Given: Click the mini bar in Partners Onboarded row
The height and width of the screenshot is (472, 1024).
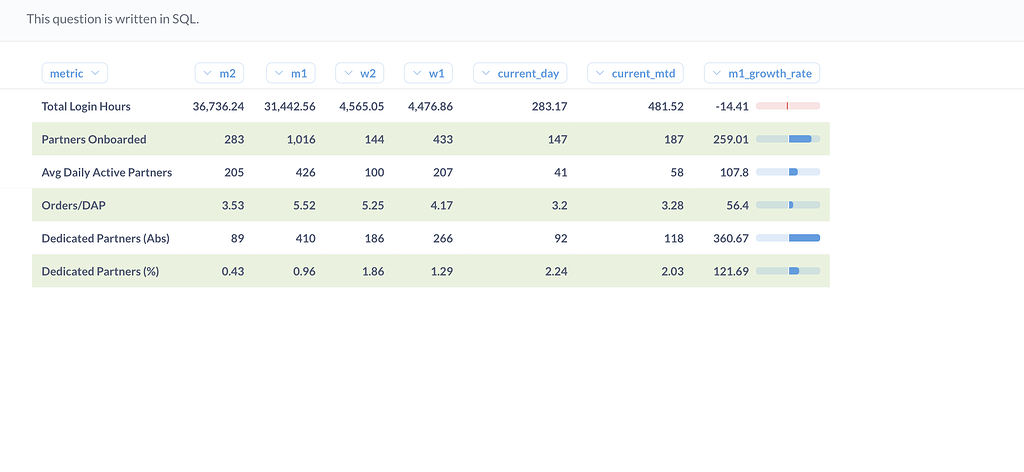Looking at the screenshot, I should (x=788, y=139).
